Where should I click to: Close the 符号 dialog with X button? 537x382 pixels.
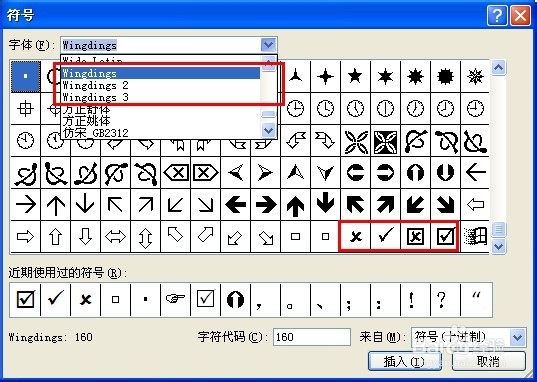tap(520, 15)
